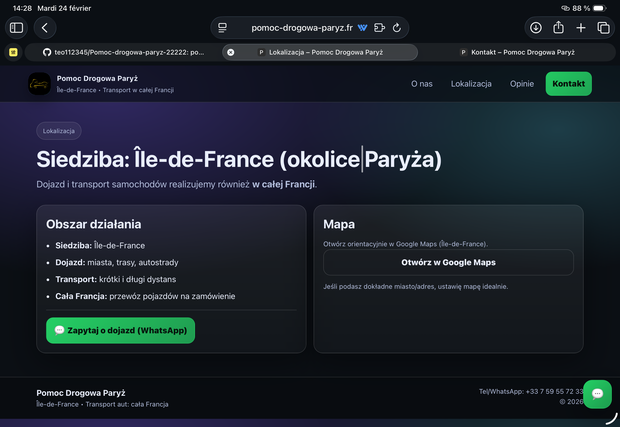Switch to the GitHub teo112345 tab
The width and height of the screenshot is (620, 427).
(x=125, y=51)
